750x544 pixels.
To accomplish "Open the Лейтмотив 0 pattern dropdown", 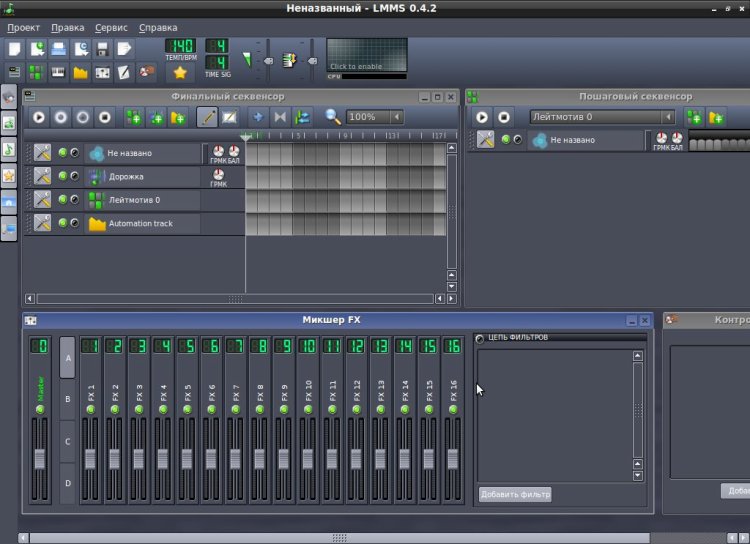I will point(668,117).
